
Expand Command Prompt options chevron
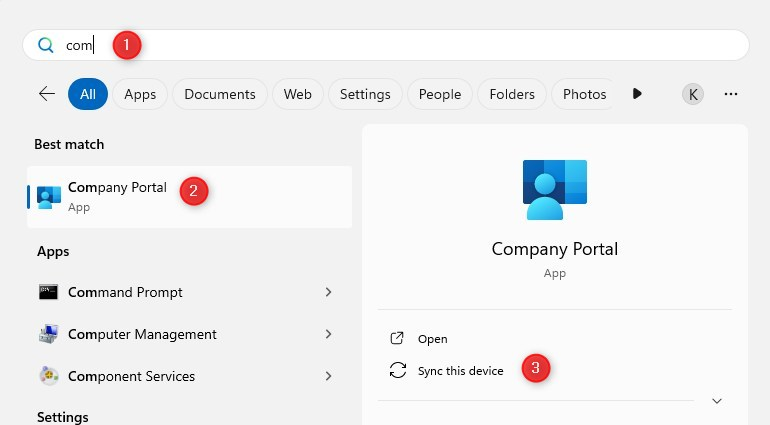[x=329, y=292]
